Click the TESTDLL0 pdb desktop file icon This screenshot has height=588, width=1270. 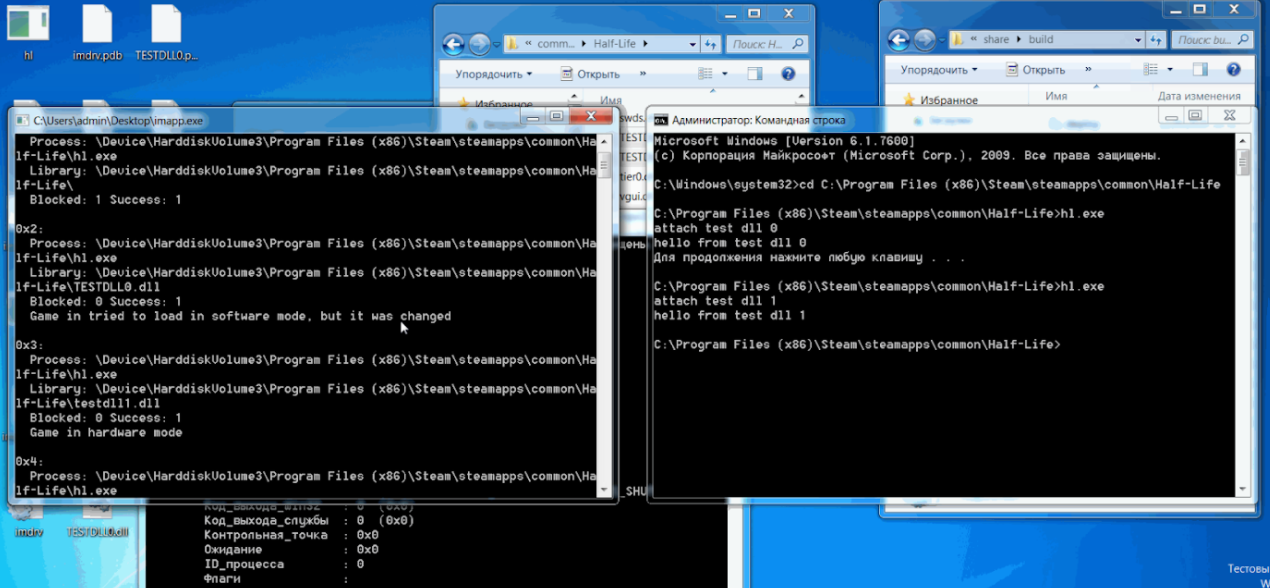[166, 30]
